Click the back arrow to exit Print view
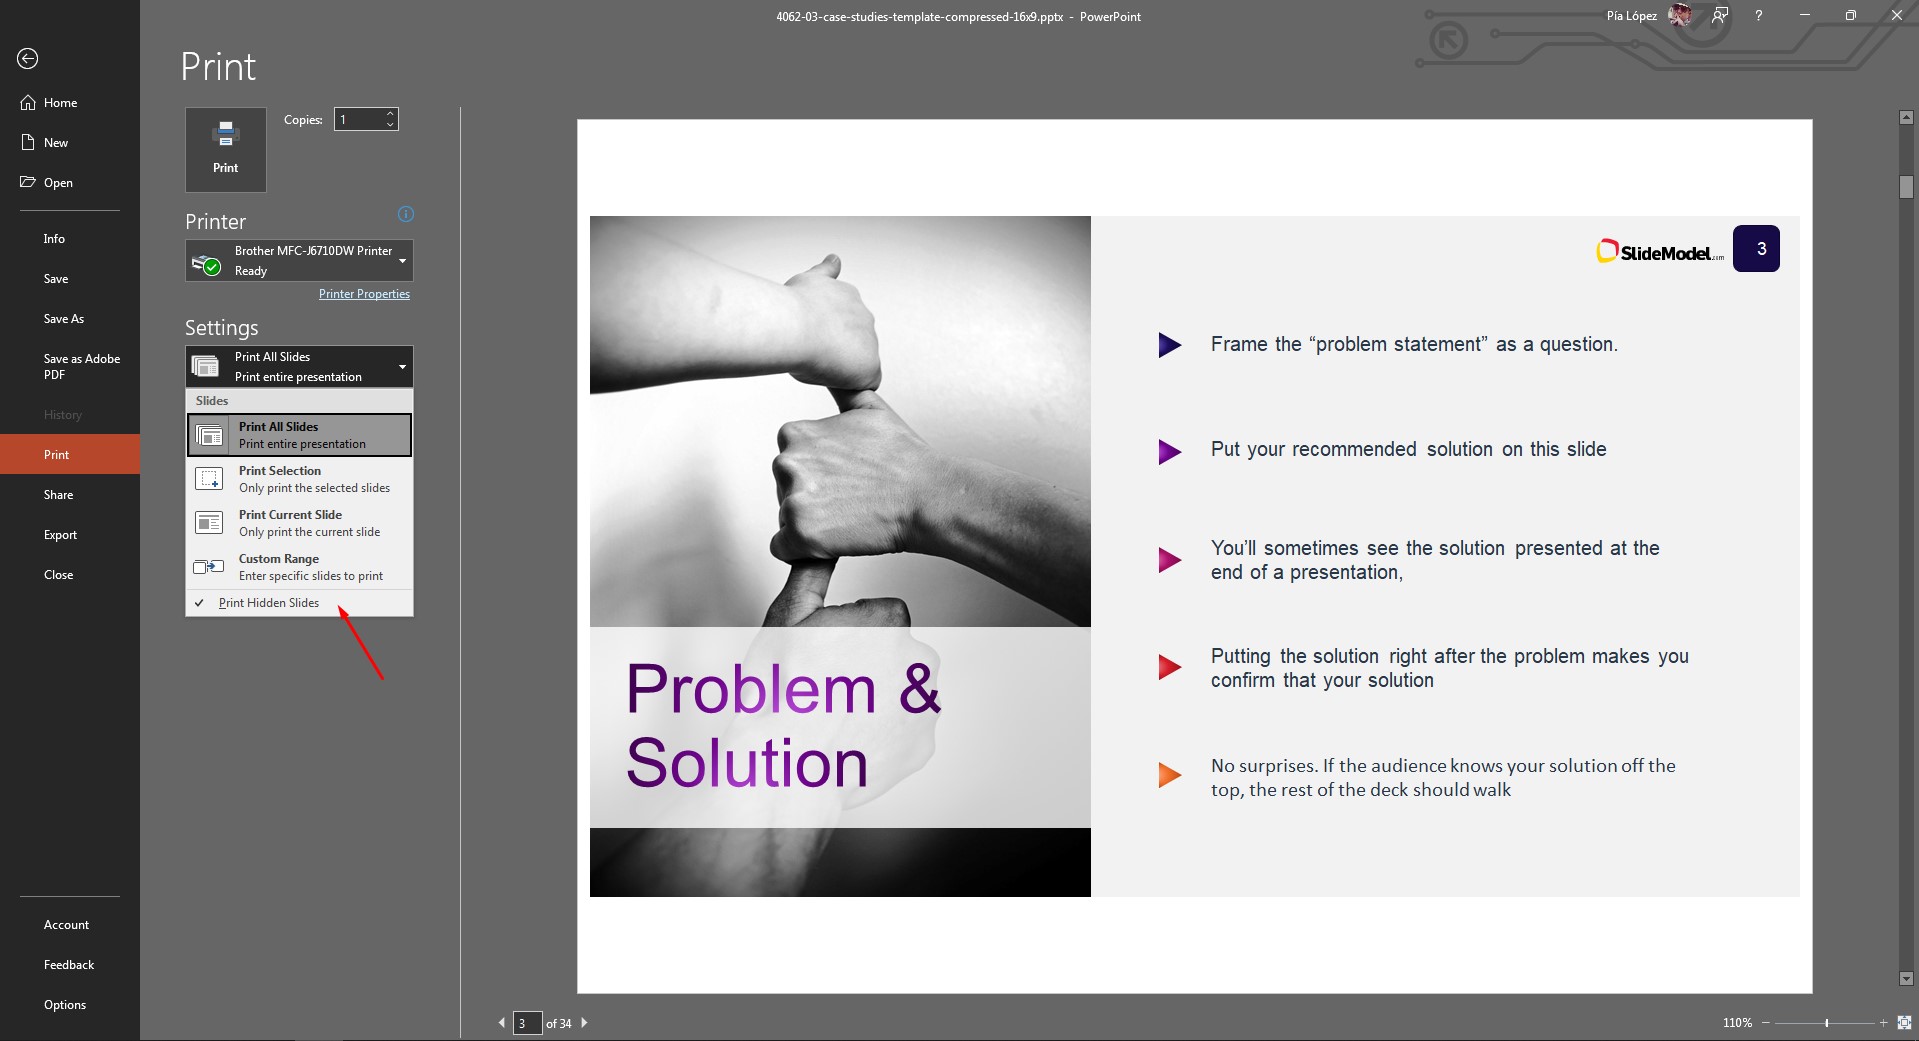 27,59
